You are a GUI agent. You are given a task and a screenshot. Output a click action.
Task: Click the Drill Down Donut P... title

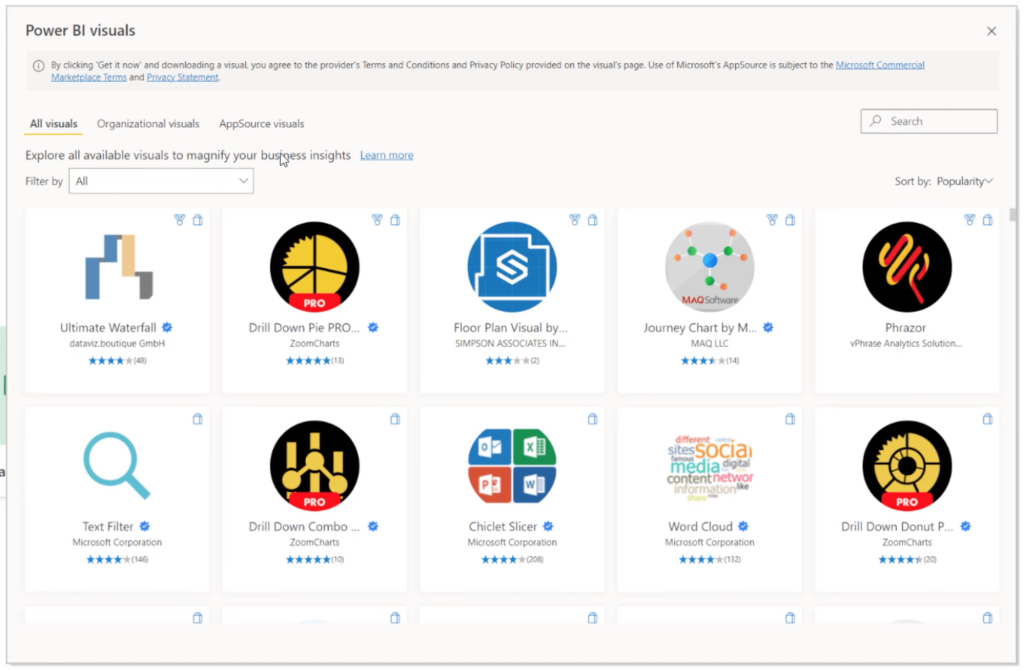897,527
